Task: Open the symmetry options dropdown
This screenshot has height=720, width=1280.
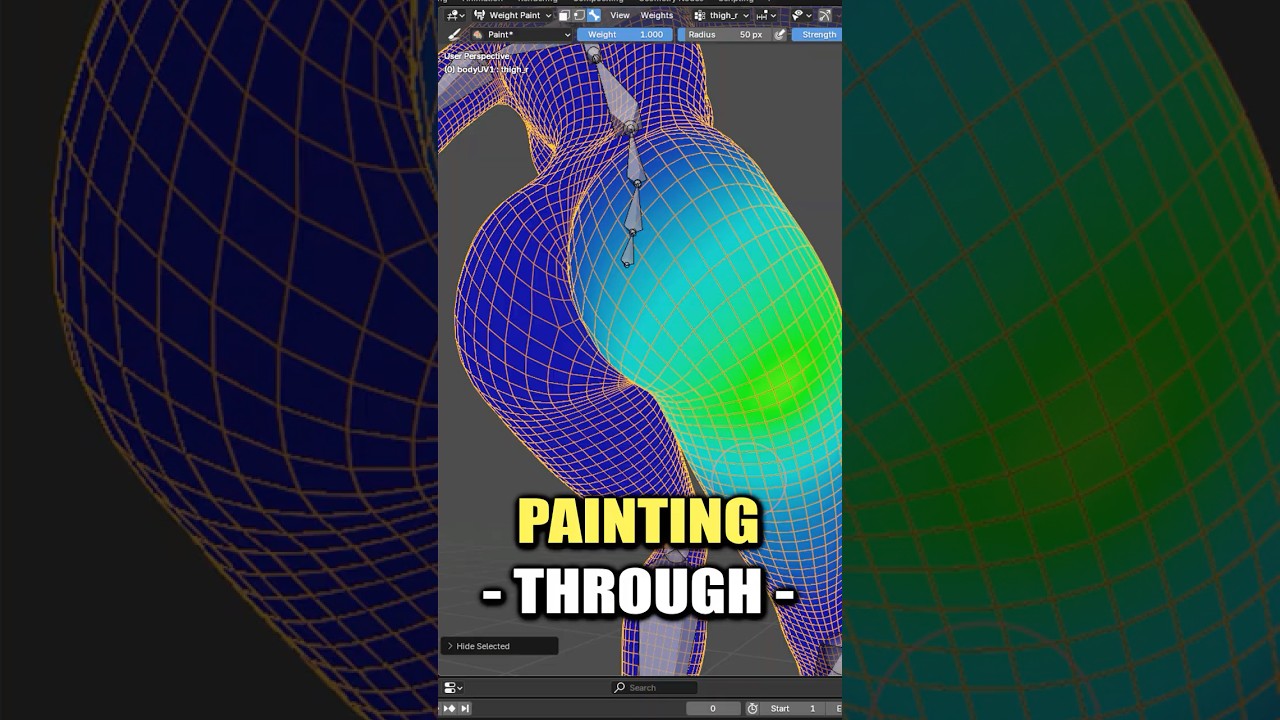Action: coord(767,15)
